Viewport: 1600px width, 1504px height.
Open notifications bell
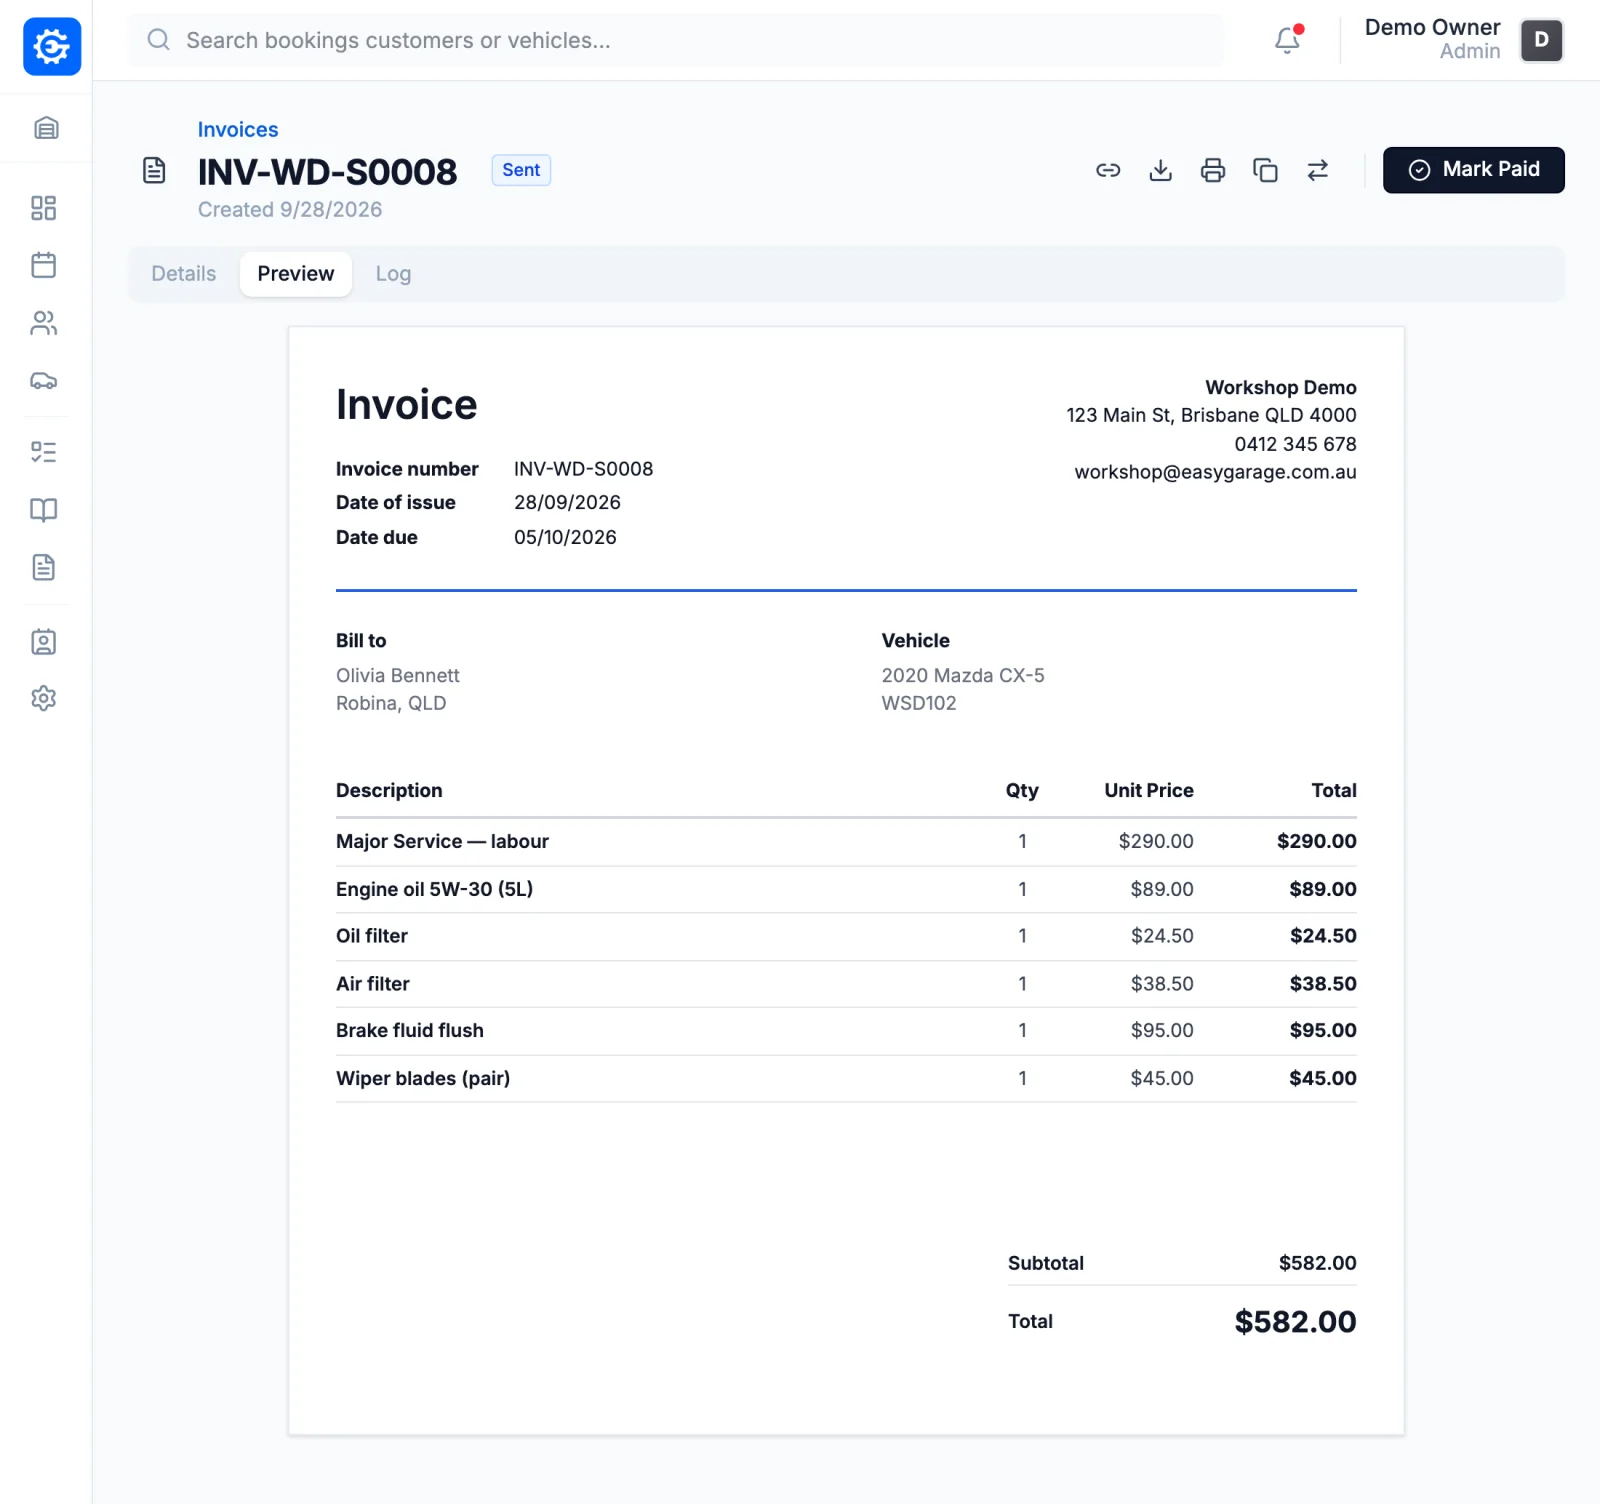point(1288,40)
